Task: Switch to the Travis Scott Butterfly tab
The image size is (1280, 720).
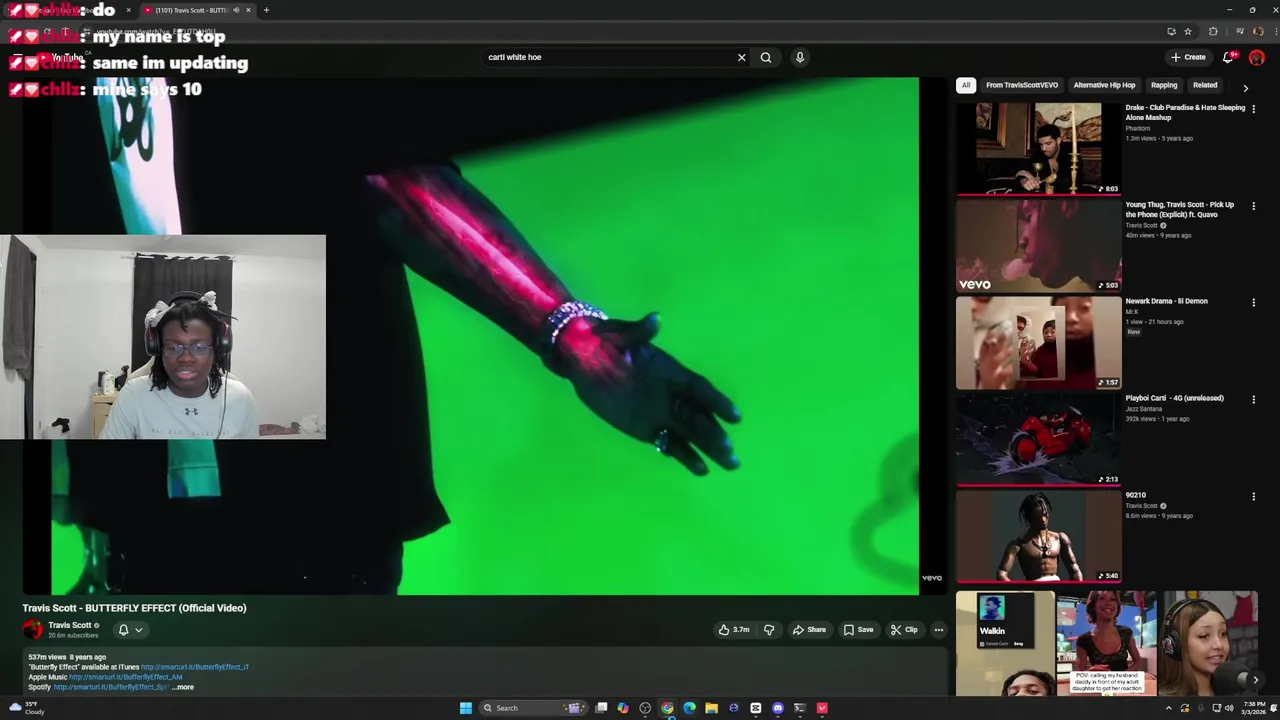Action: pyautogui.click(x=196, y=10)
